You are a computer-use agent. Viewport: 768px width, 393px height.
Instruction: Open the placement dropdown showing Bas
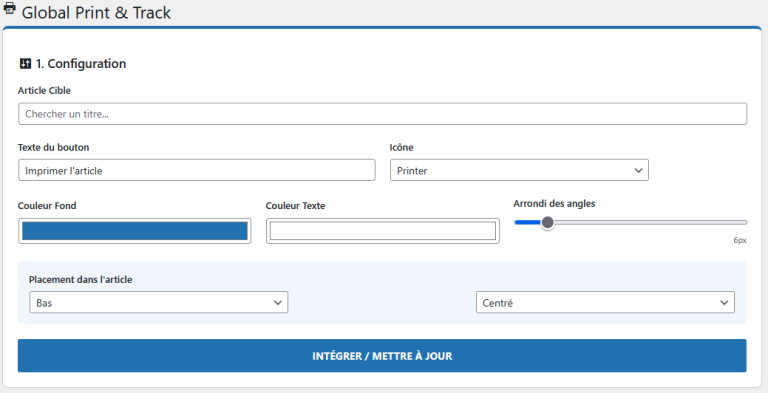(159, 302)
